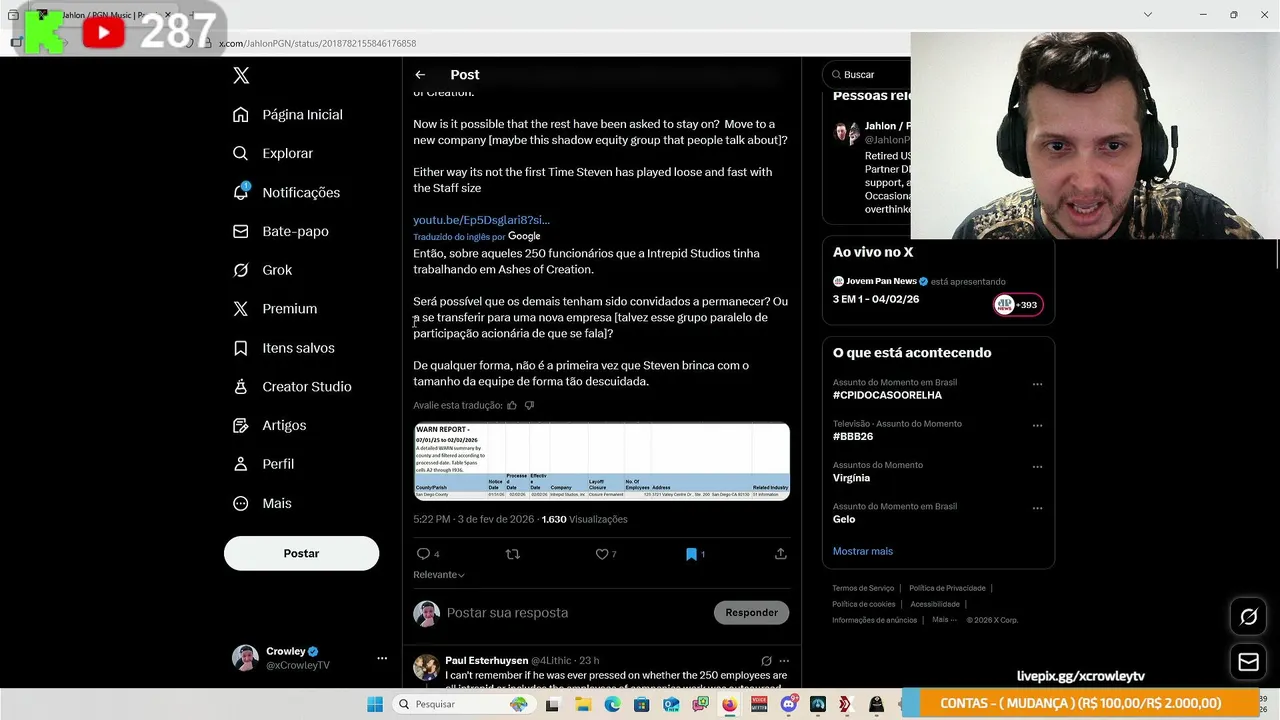Viewport: 1280px width, 720px height.
Task: Open File Explorer from the taskbar
Action: tap(582, 704)
